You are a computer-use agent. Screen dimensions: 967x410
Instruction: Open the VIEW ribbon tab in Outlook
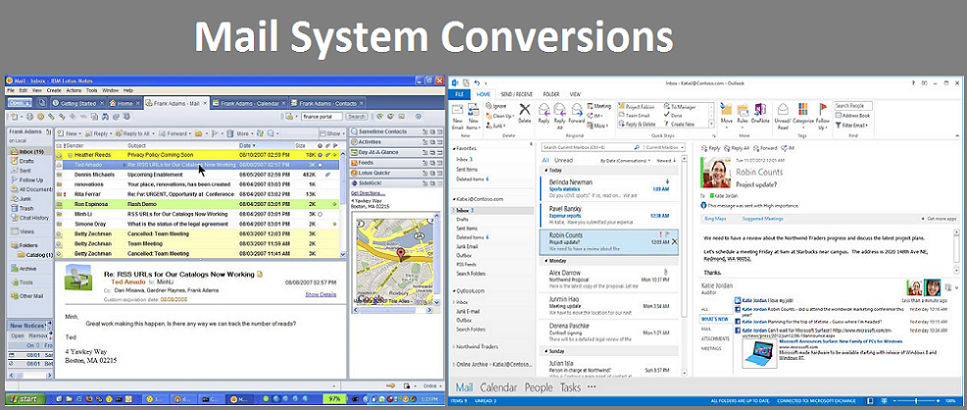coord(575,94)
